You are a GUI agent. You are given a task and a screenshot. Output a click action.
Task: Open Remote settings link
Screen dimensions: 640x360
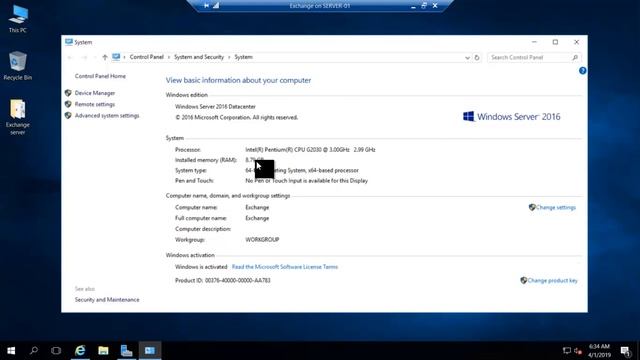(95, 104)
